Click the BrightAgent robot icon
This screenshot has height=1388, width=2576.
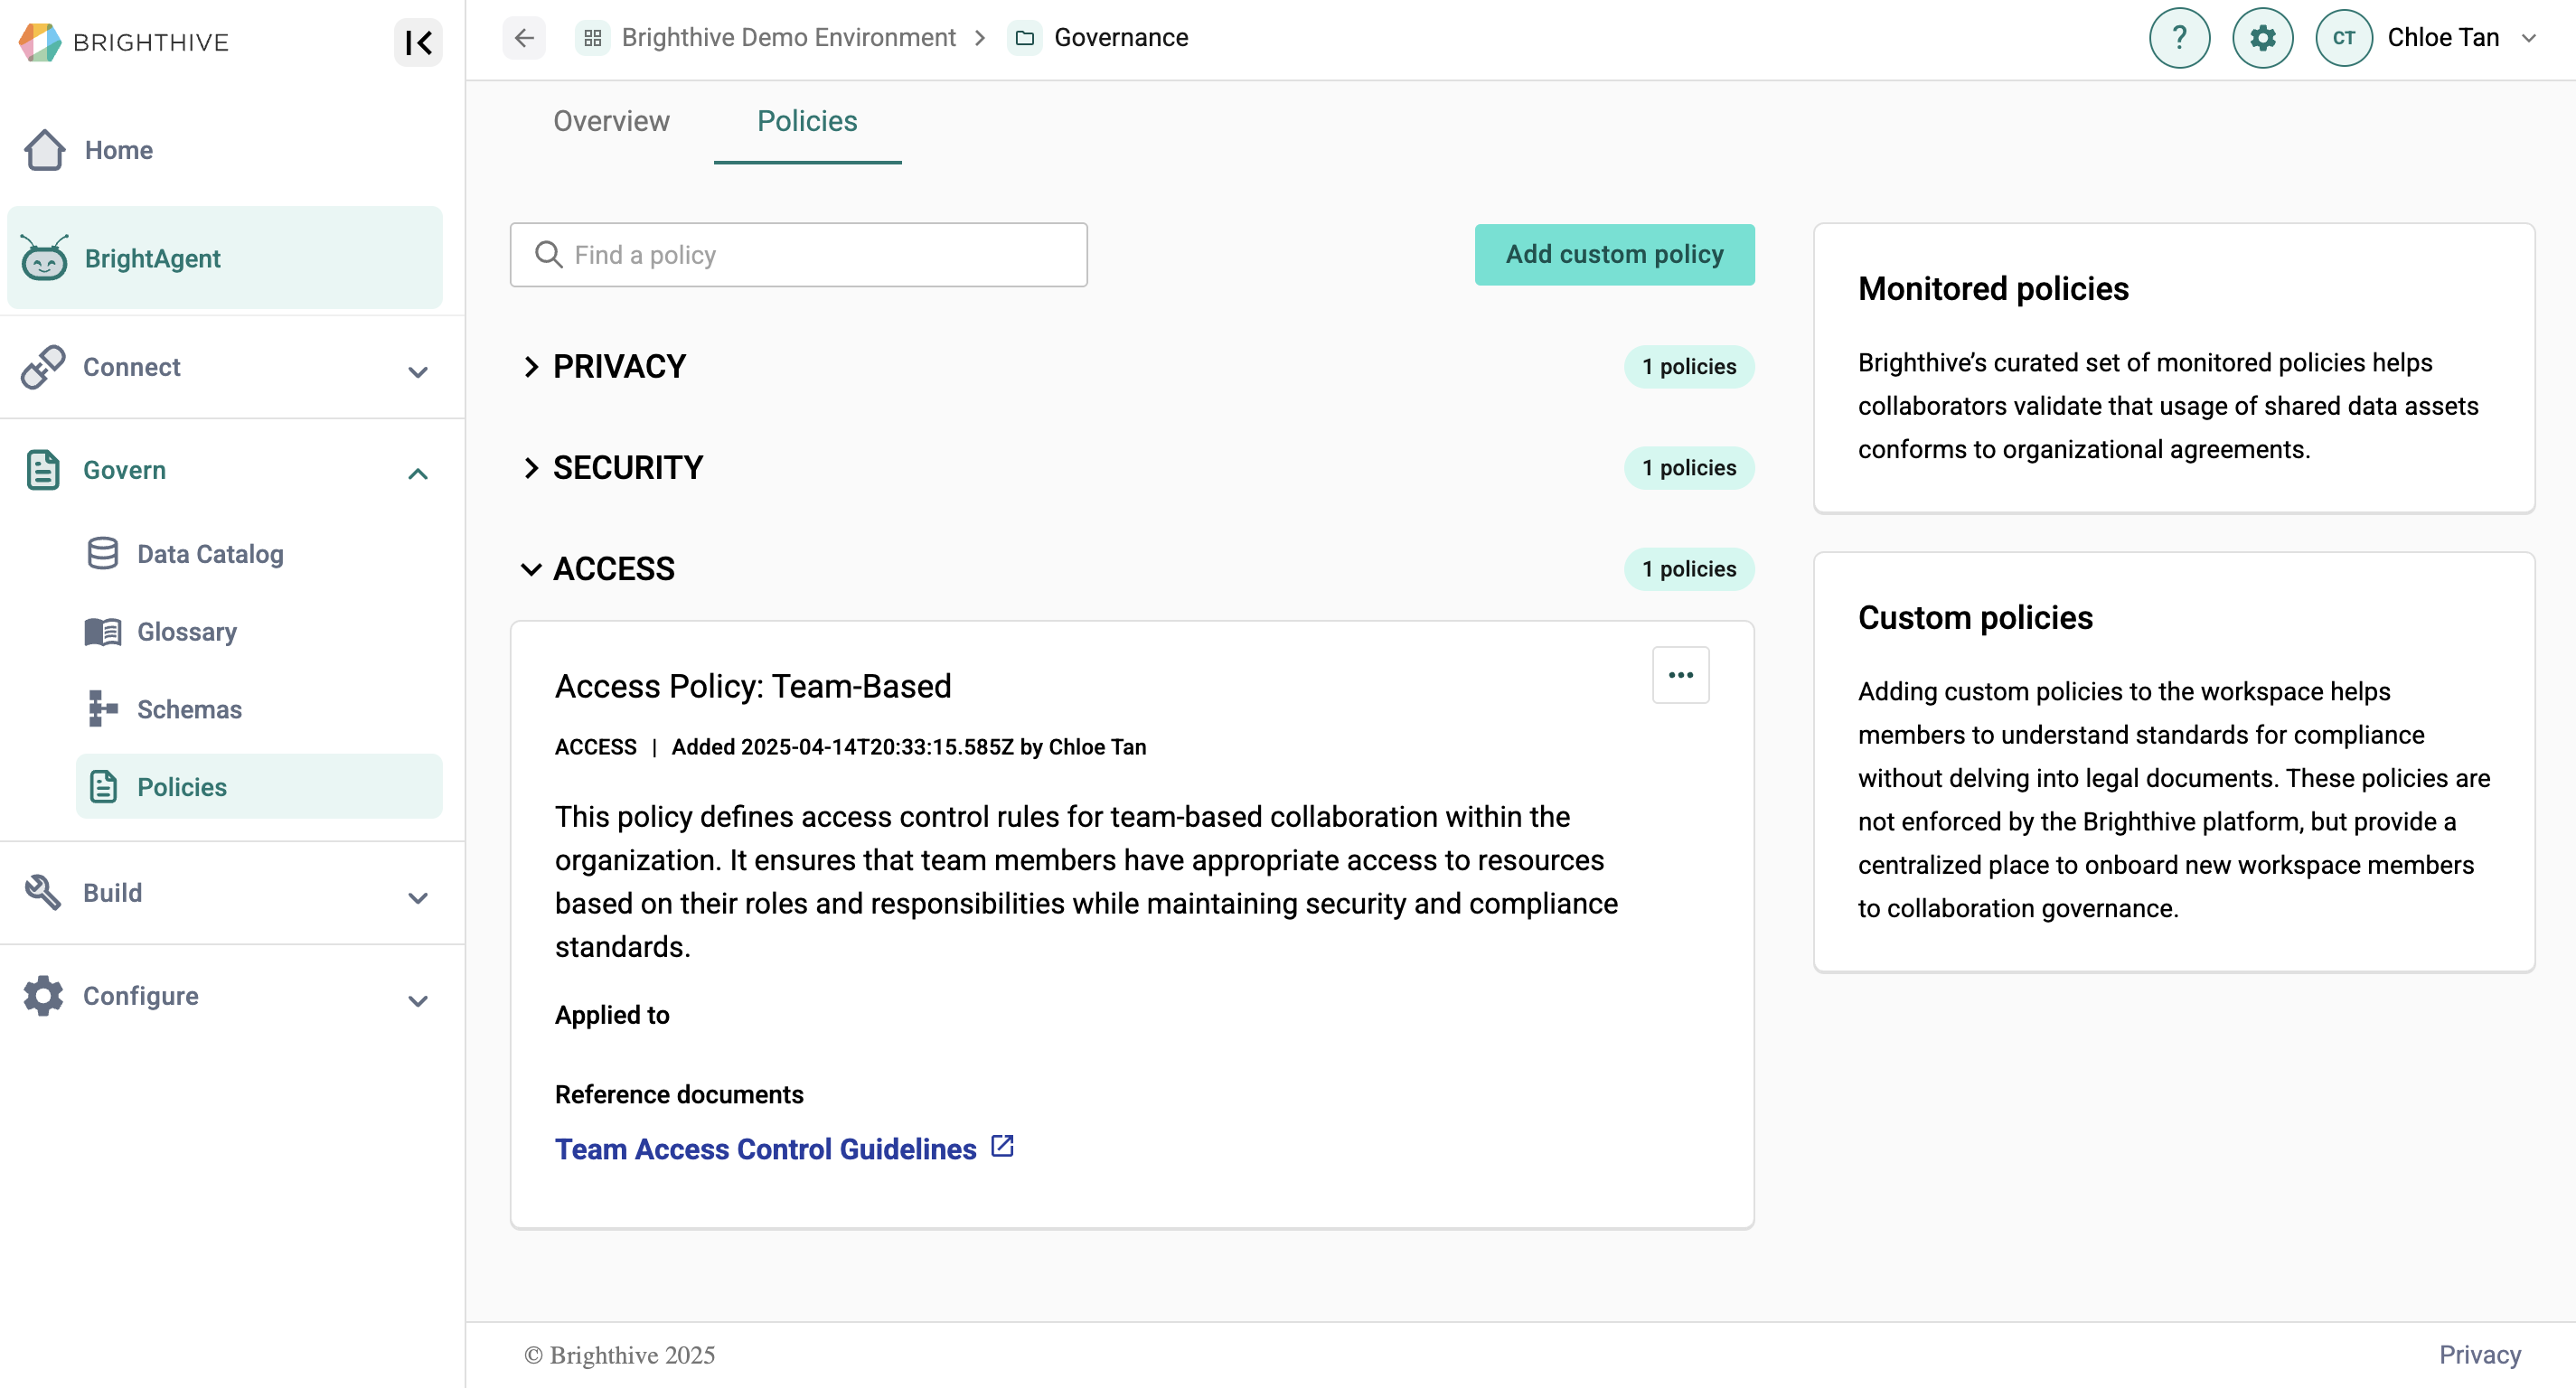pos(44,259)
